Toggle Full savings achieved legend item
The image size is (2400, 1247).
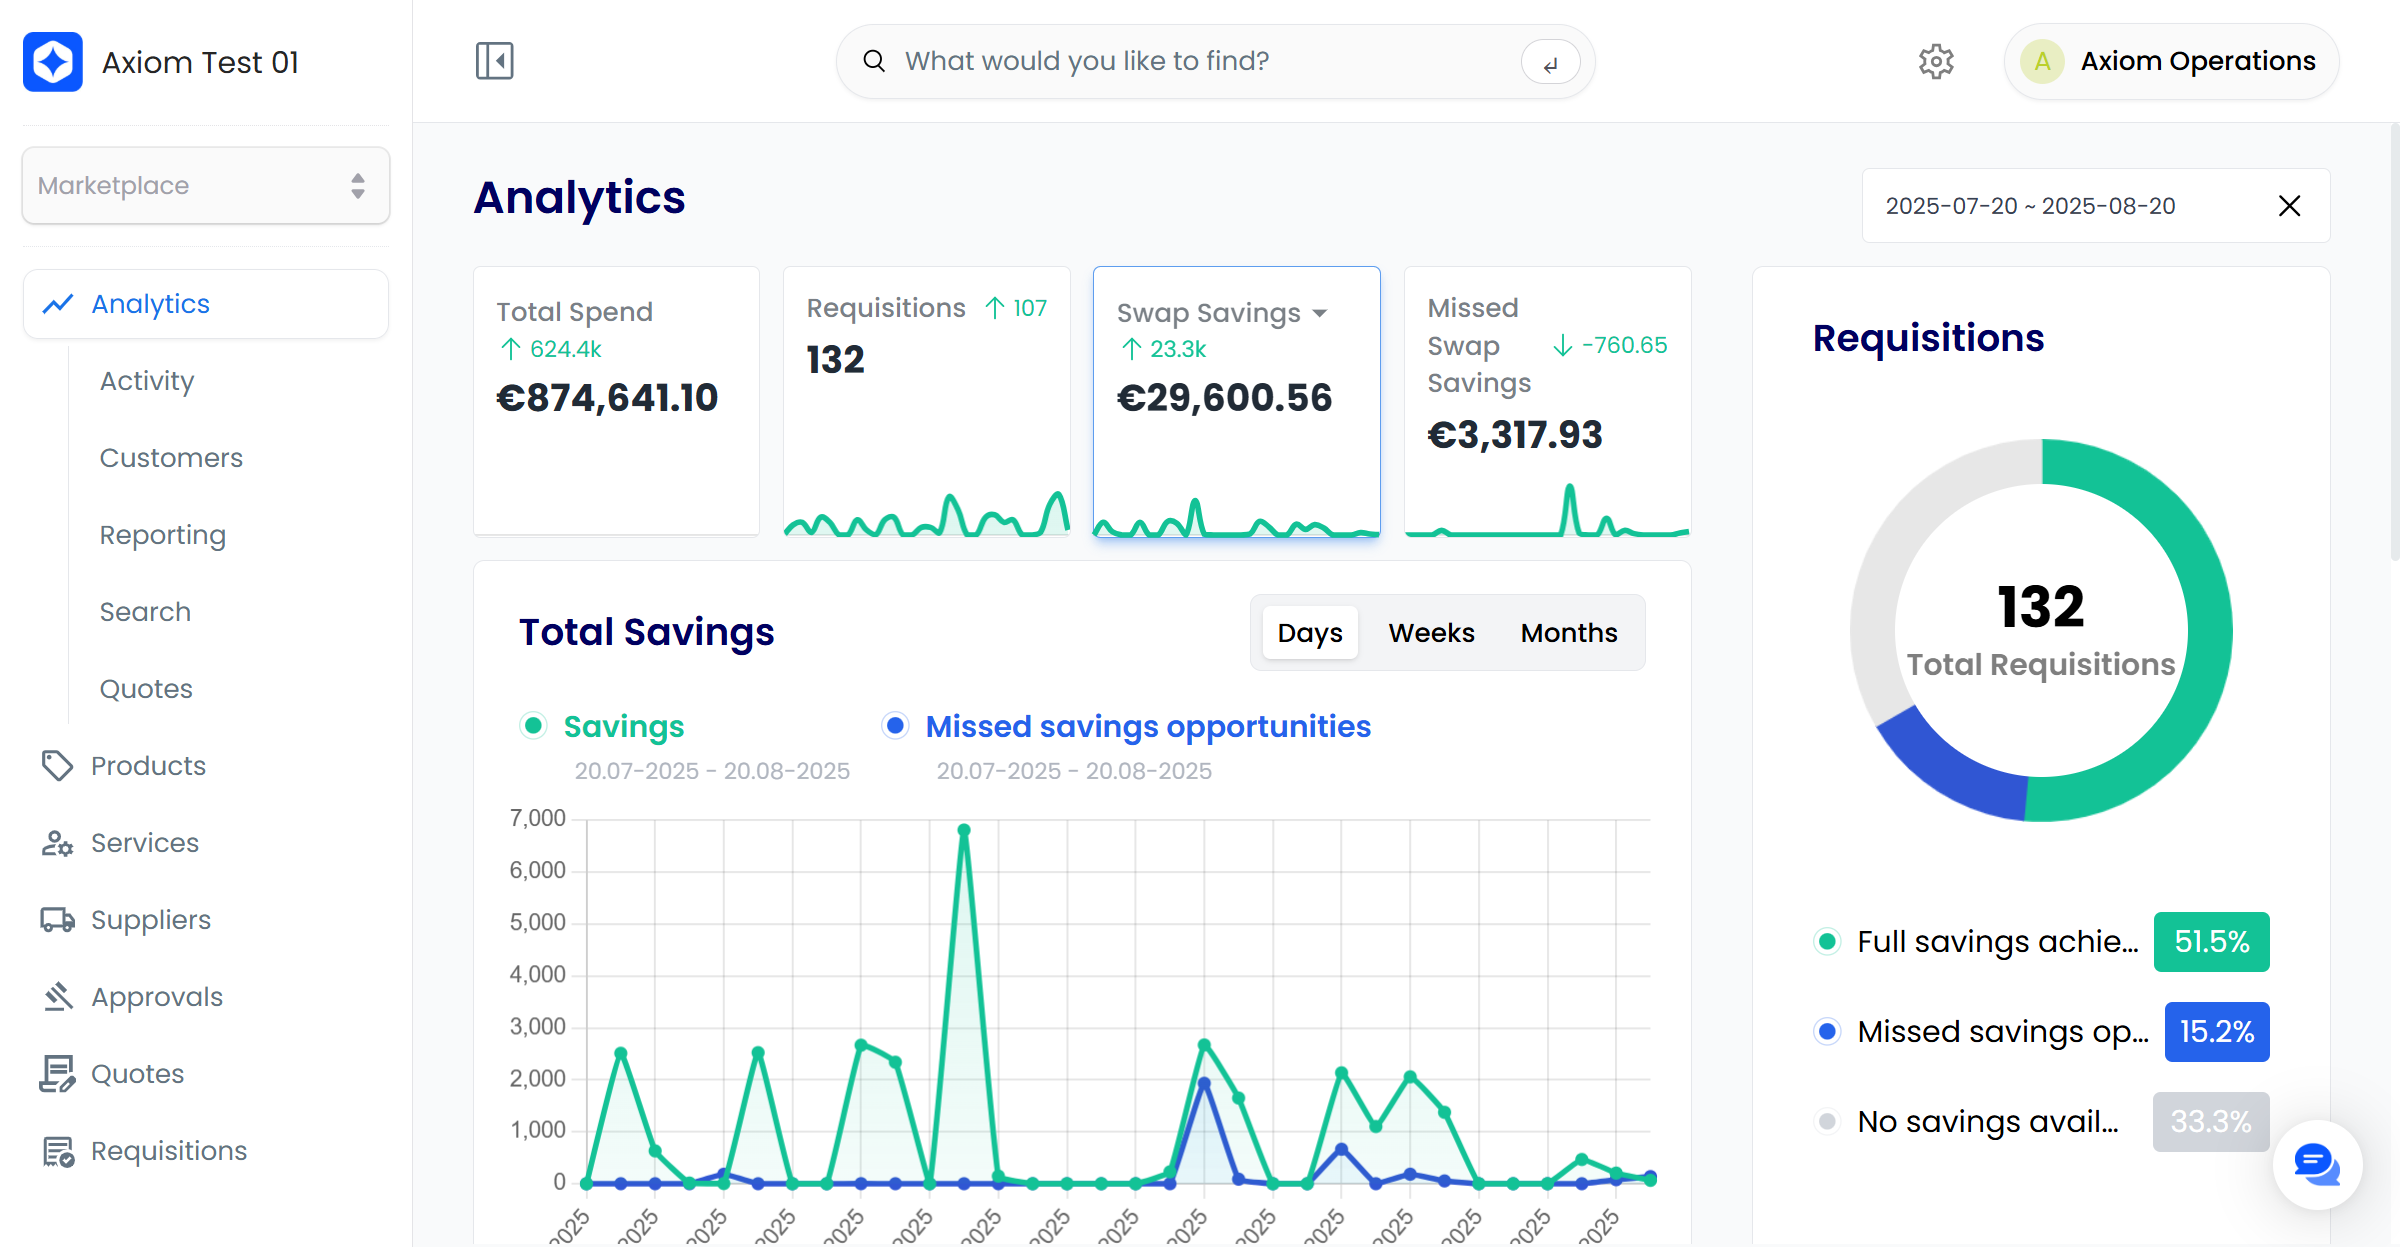1996,941
